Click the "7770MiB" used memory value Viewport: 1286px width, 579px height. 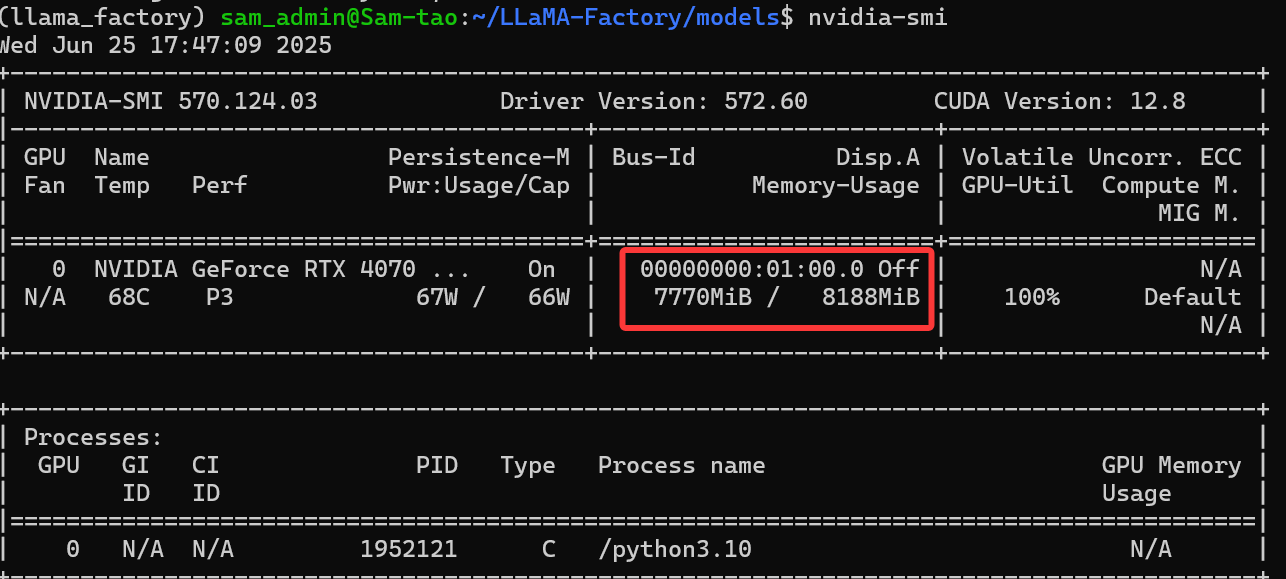(x=703, y=297)
